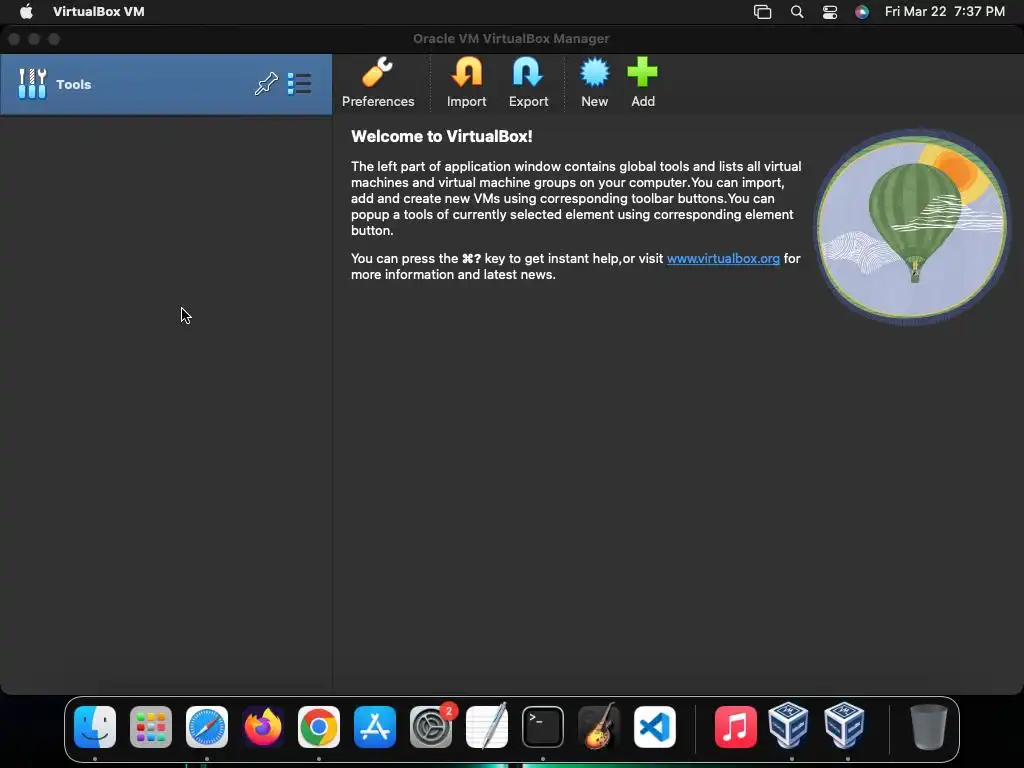Click the first VirtualBox Dock icon
Viewport: 1024px width, 768px height.
(788, 726)
